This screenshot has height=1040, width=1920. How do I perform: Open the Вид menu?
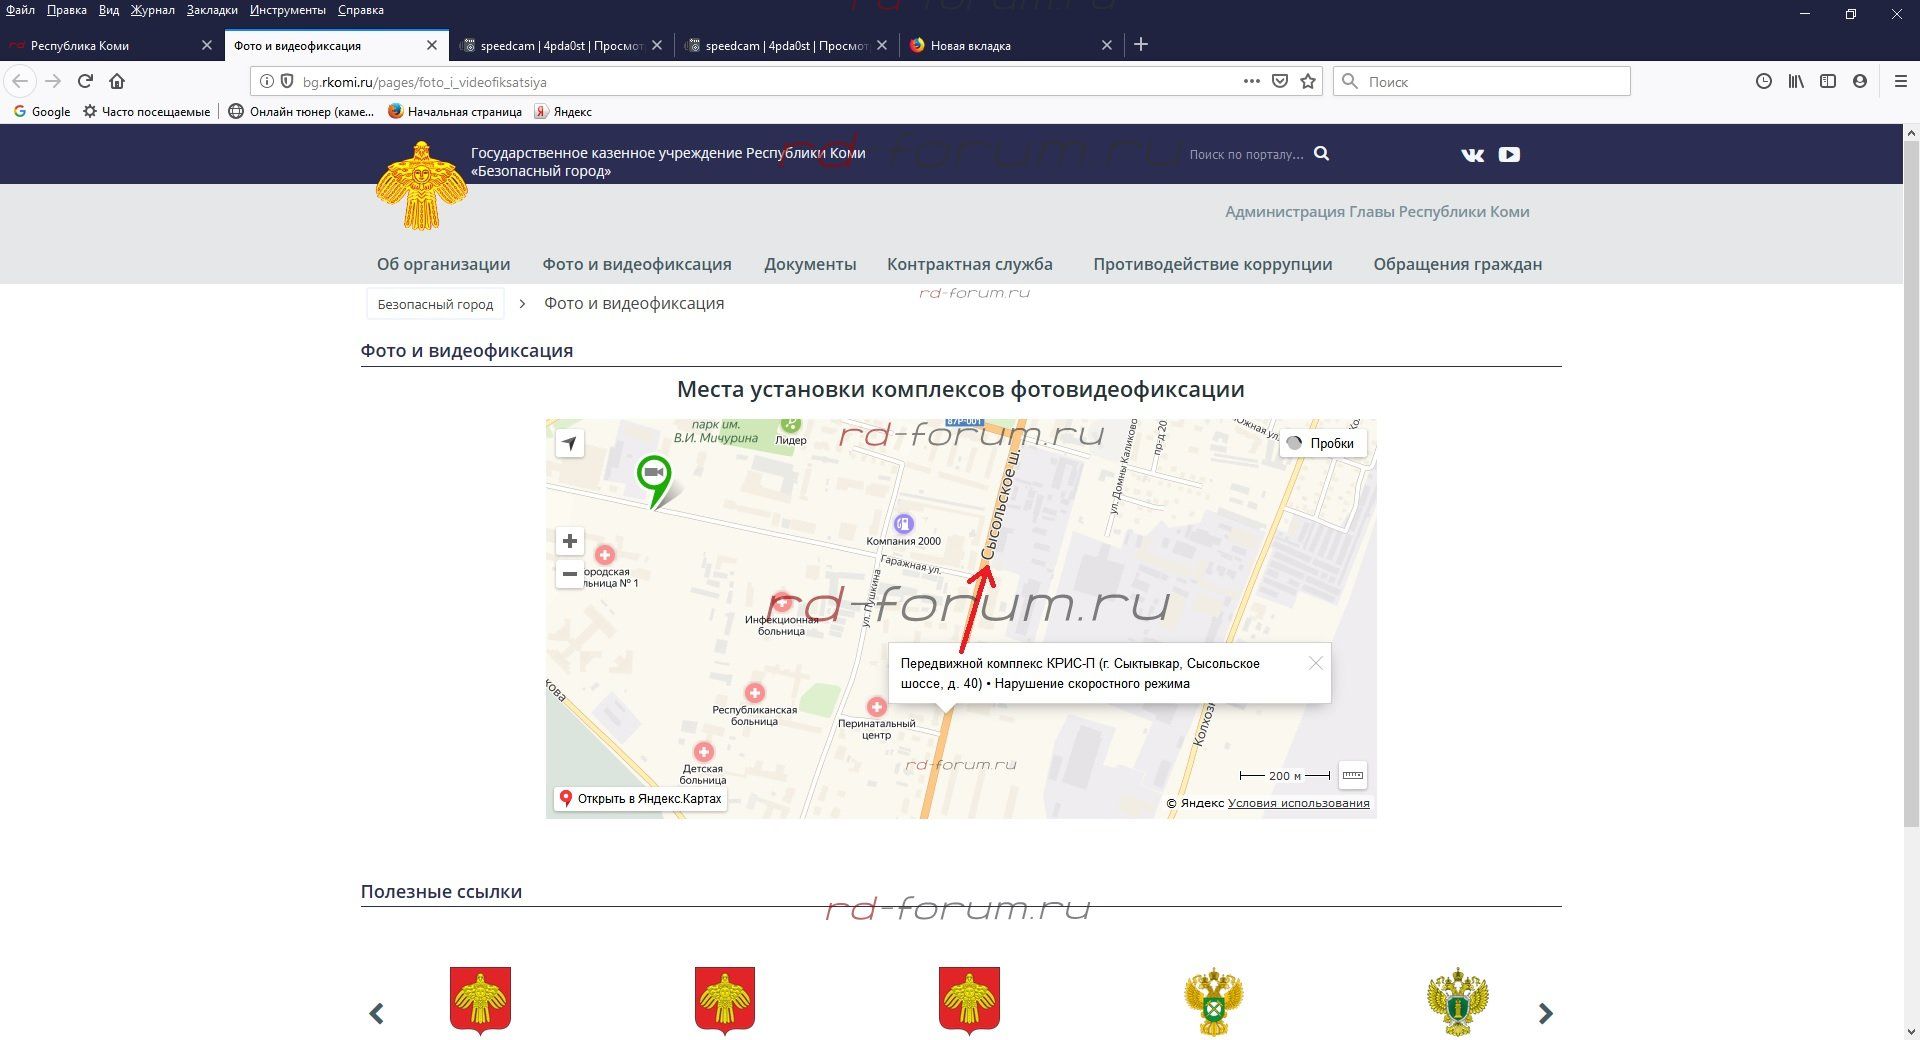coord(109,10)
